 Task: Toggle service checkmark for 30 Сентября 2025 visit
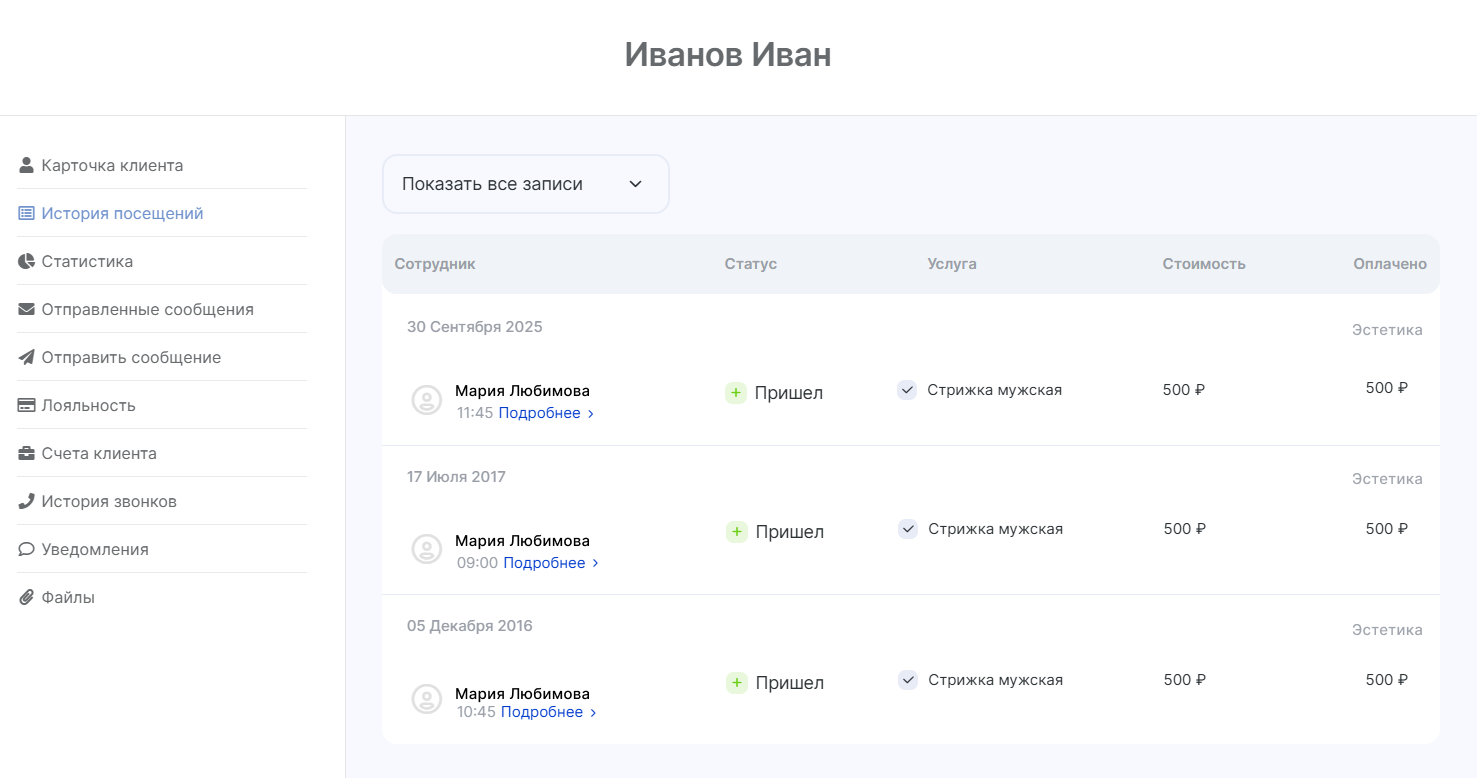tap(907, 390)
